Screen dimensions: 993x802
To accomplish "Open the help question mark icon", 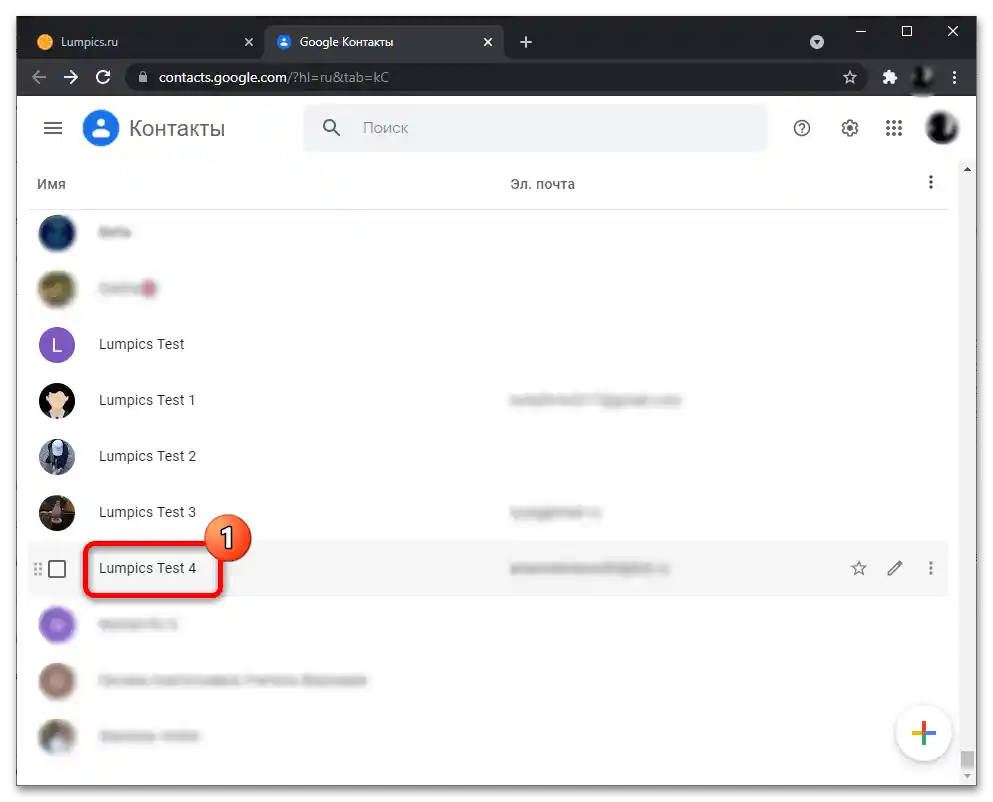I will [x=802, y=129].
